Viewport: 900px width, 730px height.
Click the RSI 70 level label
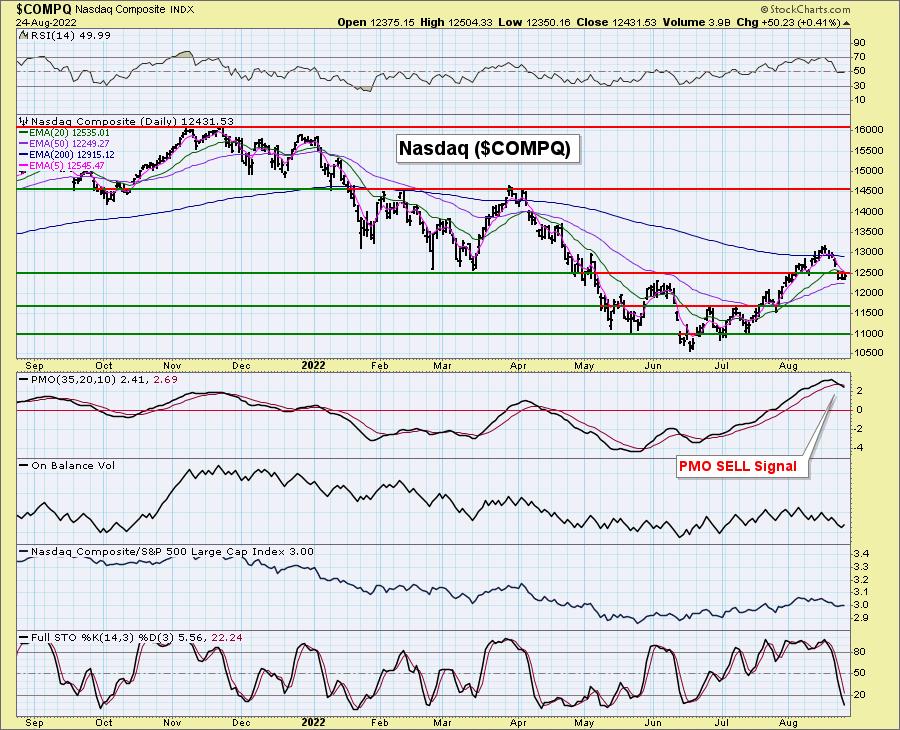[859, 56]
